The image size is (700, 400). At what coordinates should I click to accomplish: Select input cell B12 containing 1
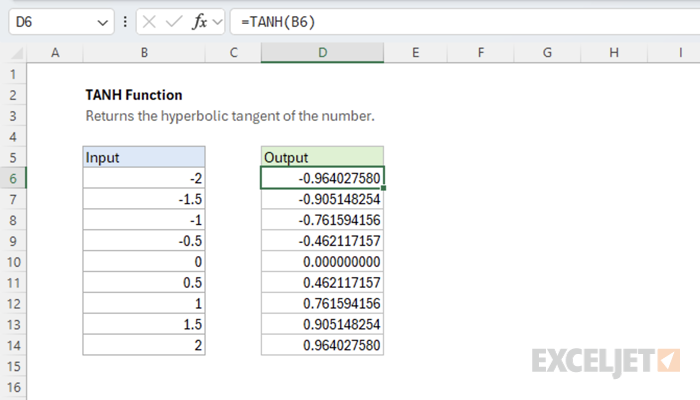pos(144,304)
